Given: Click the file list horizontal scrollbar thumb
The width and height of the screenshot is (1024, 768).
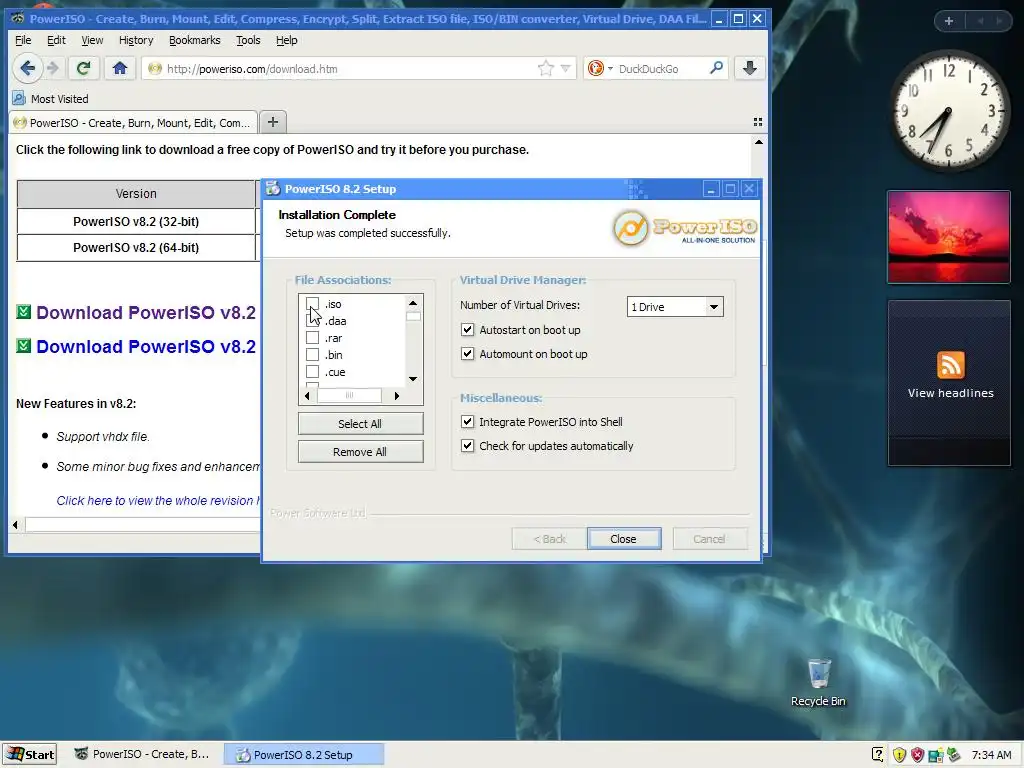Looking at the screenshot, I should 349,395.
